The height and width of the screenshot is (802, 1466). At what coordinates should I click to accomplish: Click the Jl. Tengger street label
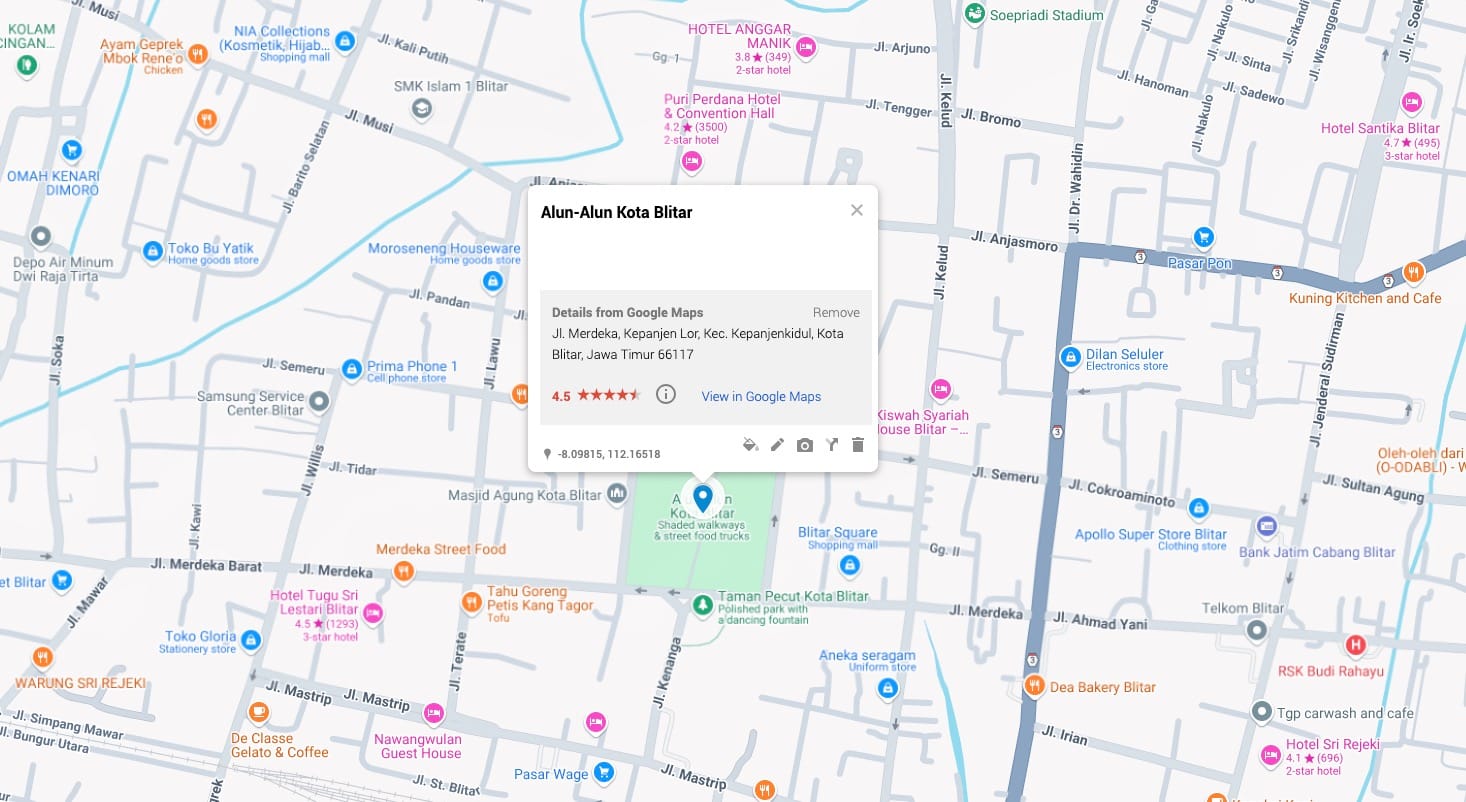click(898, 107)
